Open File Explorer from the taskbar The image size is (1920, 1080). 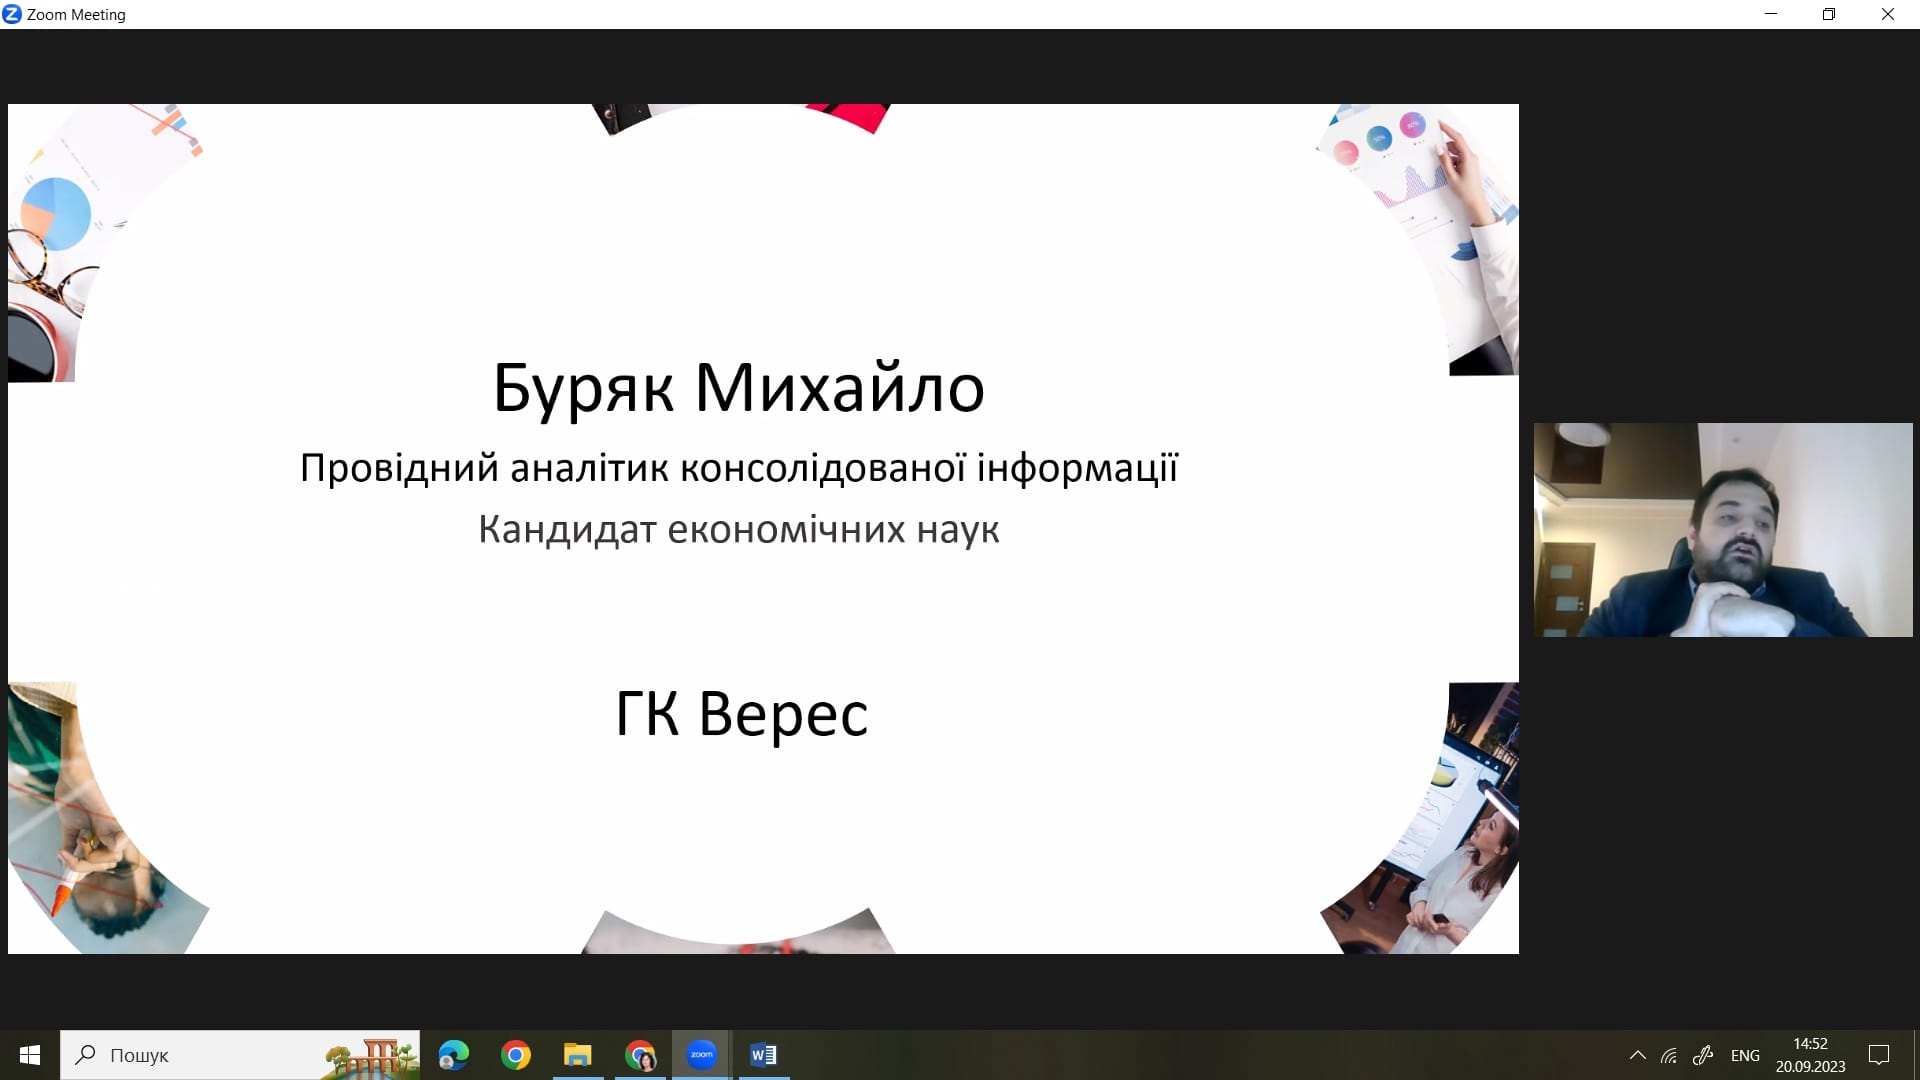pos(578,1055)
